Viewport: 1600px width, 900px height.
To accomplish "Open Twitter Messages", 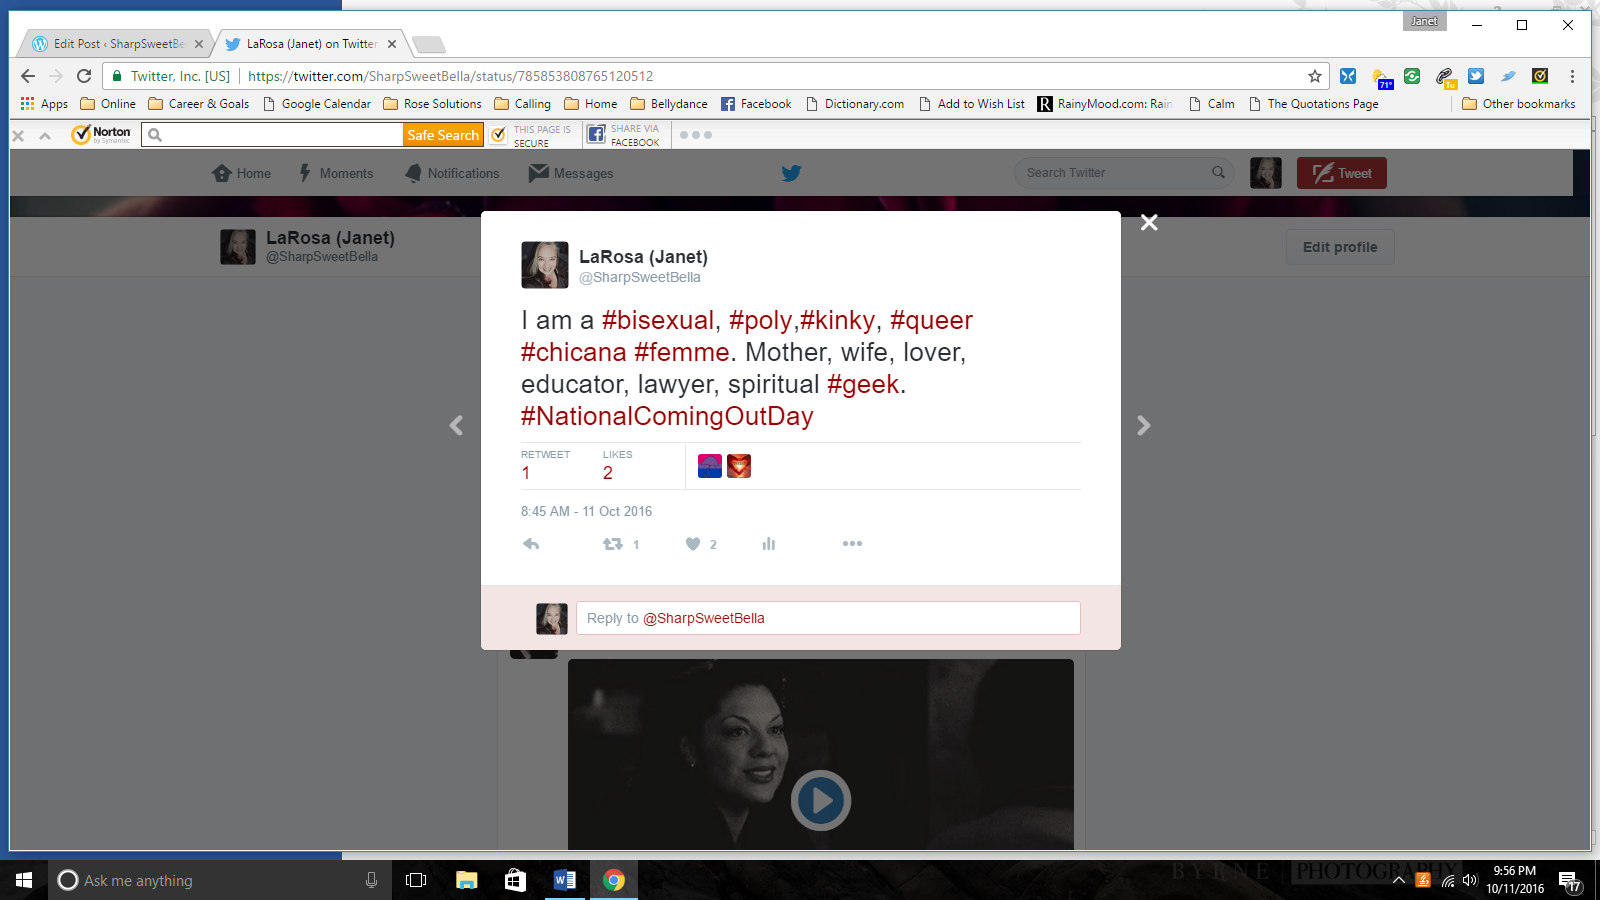I will point(570,172).
